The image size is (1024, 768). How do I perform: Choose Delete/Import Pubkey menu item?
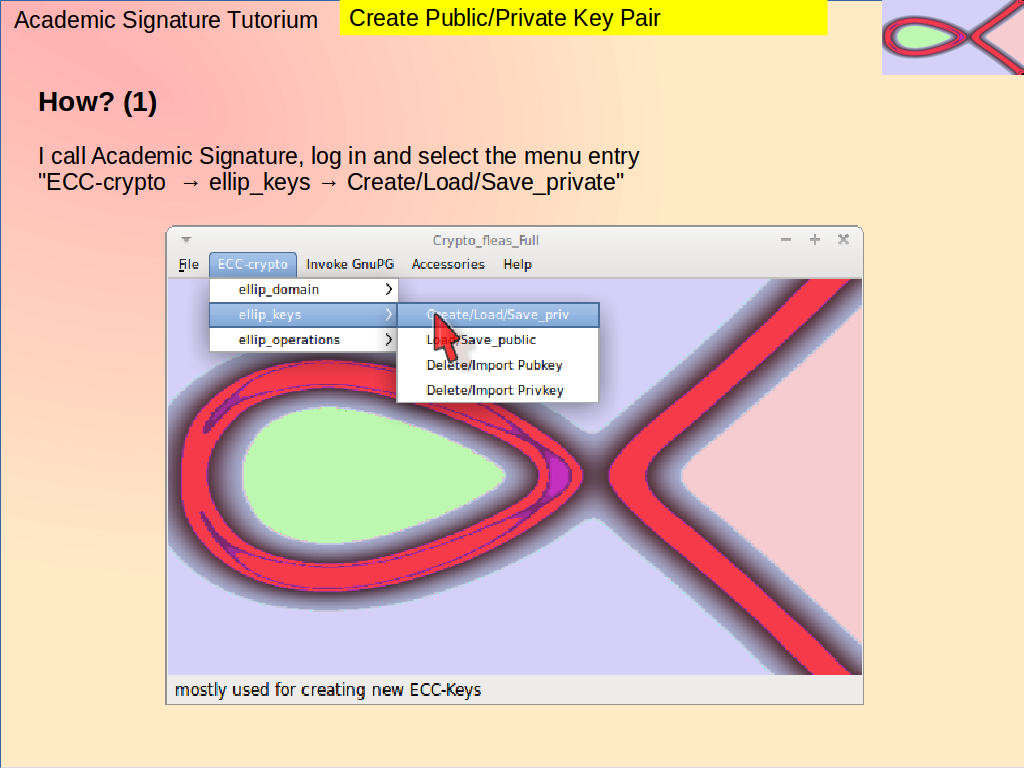(498, 365)
